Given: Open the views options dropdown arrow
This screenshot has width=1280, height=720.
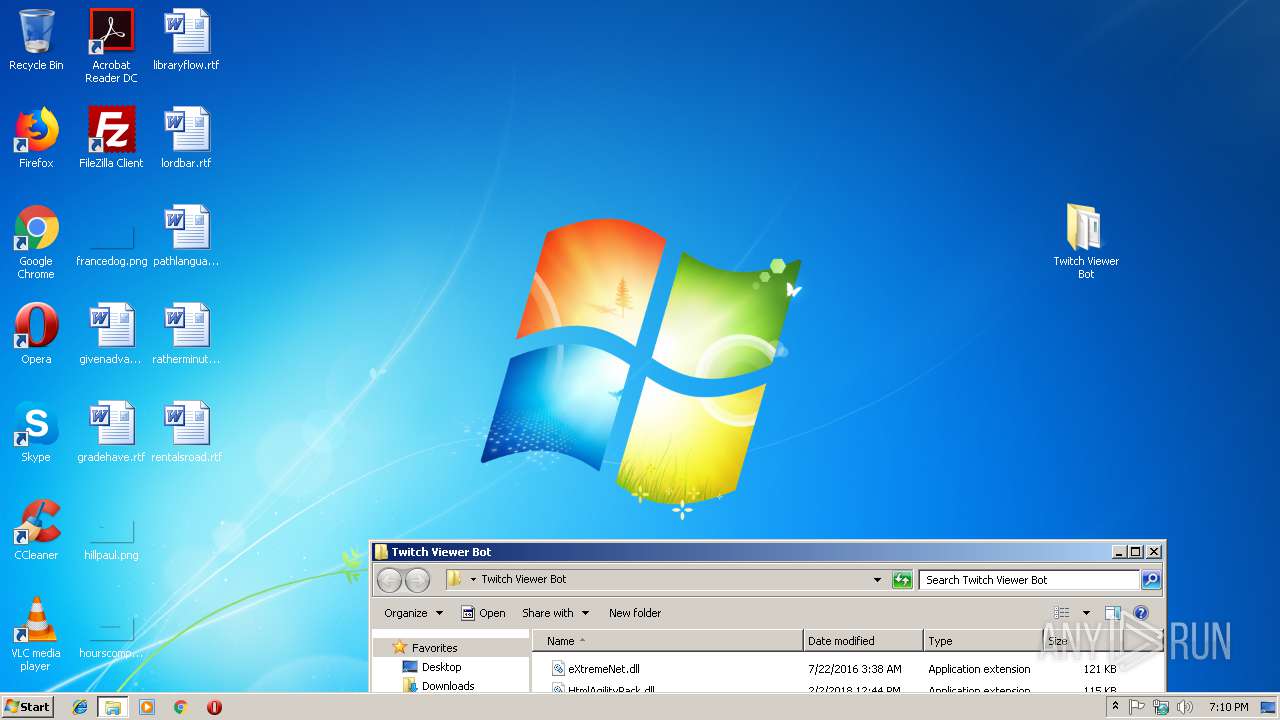Looking at the screenshot, I should (x=1086, y=613).
